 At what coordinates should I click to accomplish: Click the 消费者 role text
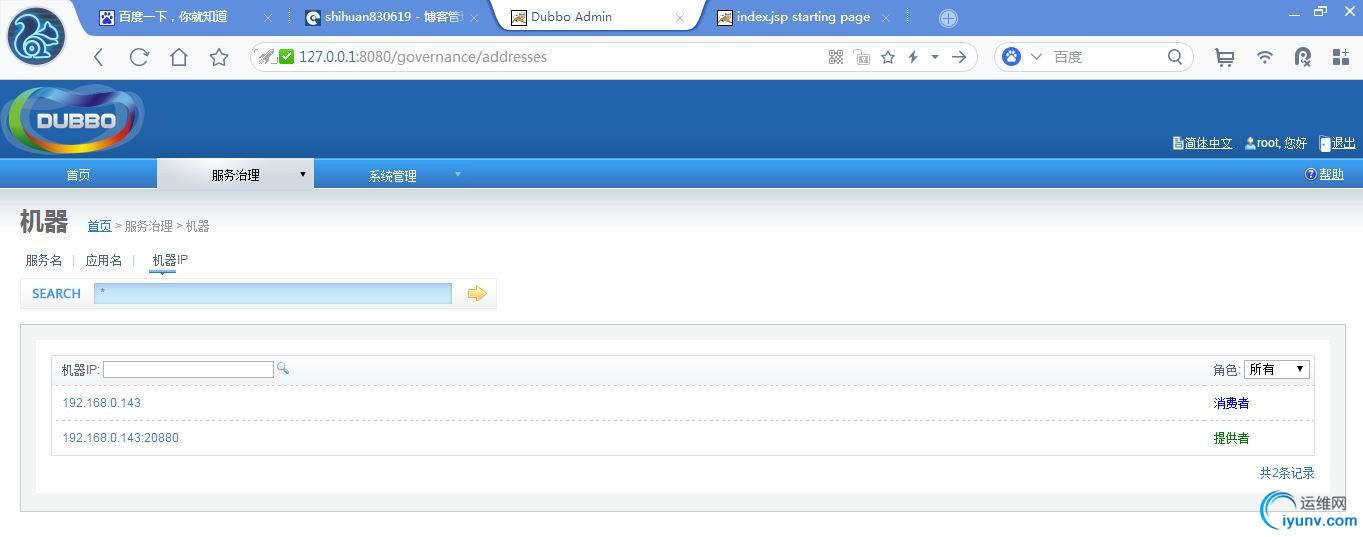click(x=1231, y=403)
